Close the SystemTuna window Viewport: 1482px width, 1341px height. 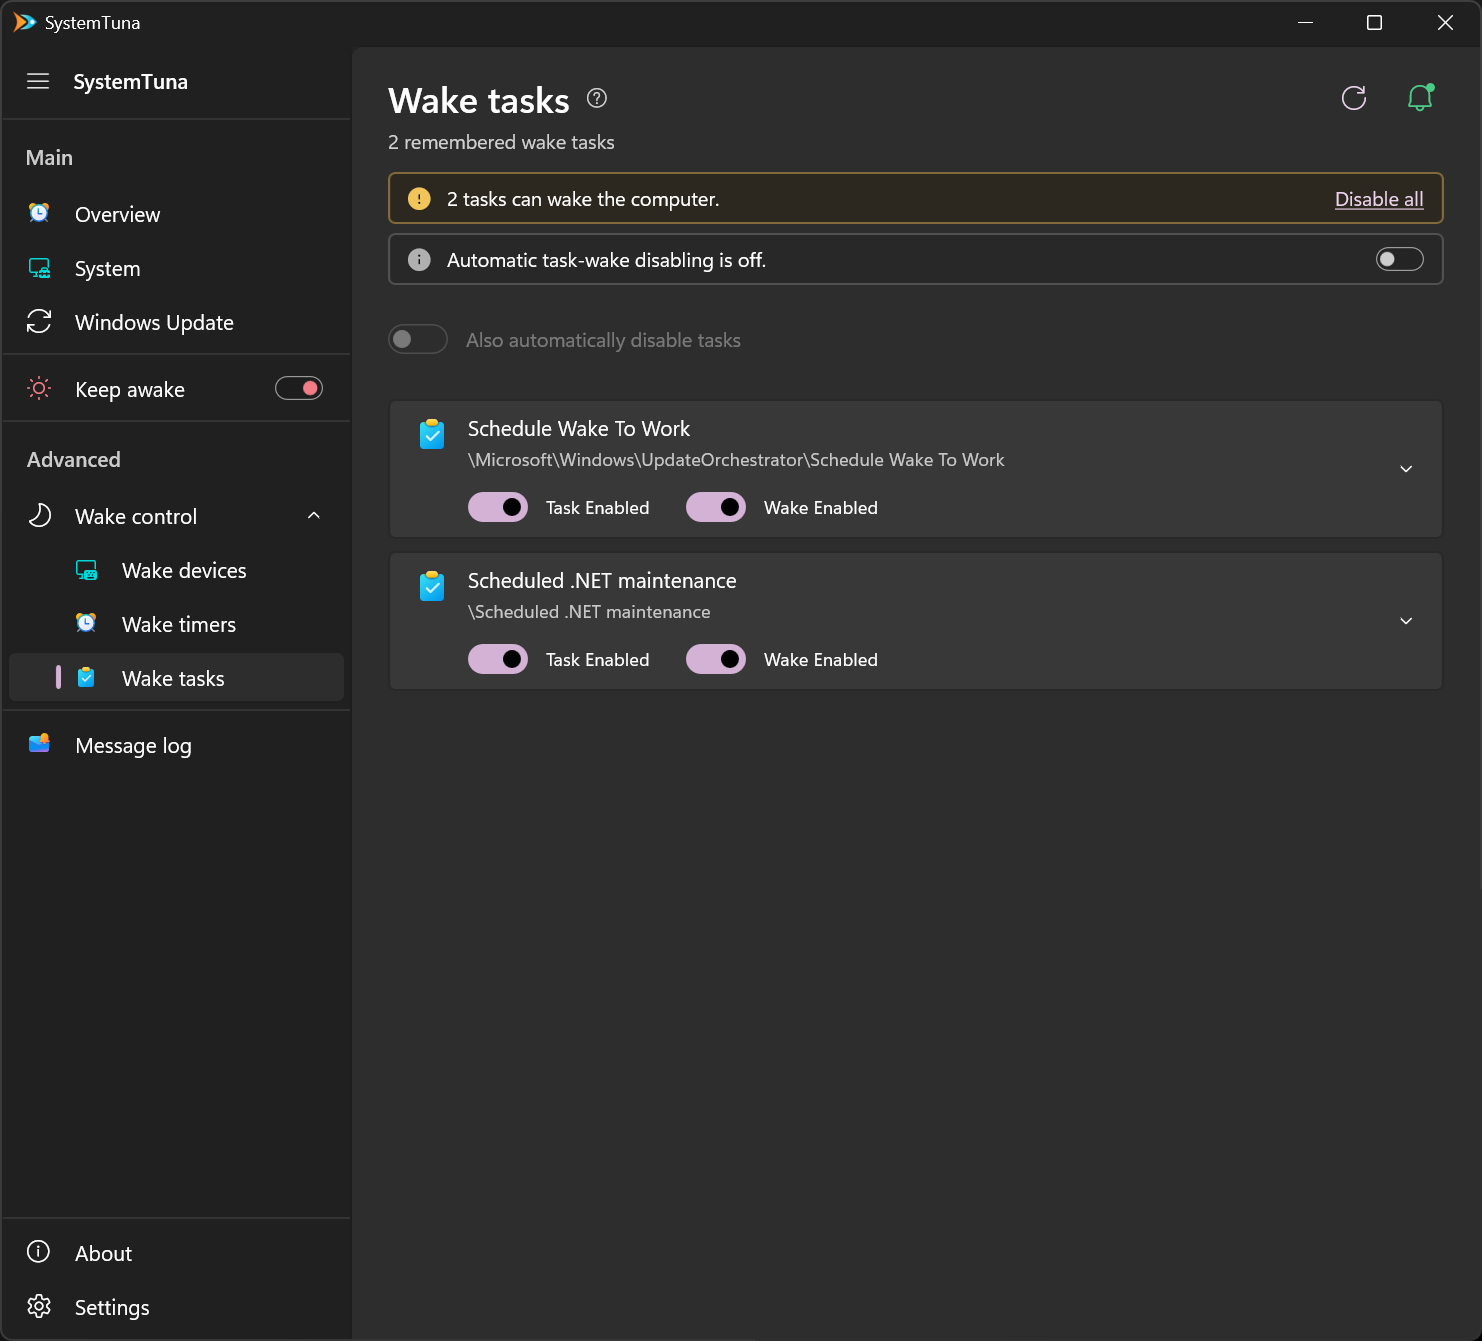1445,22
